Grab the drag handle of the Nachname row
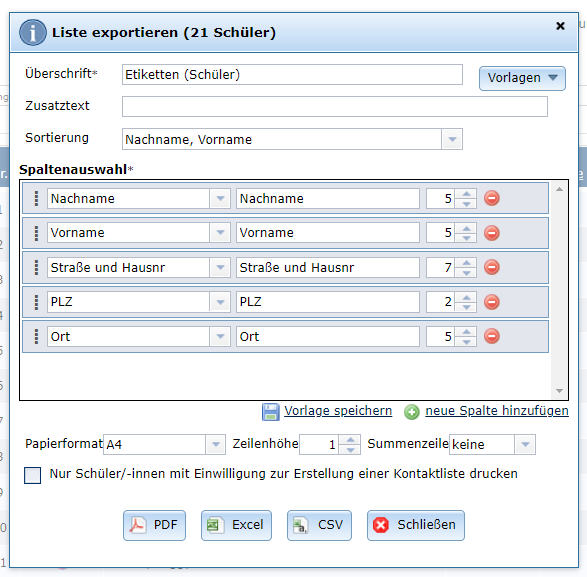 coord(36,198)
